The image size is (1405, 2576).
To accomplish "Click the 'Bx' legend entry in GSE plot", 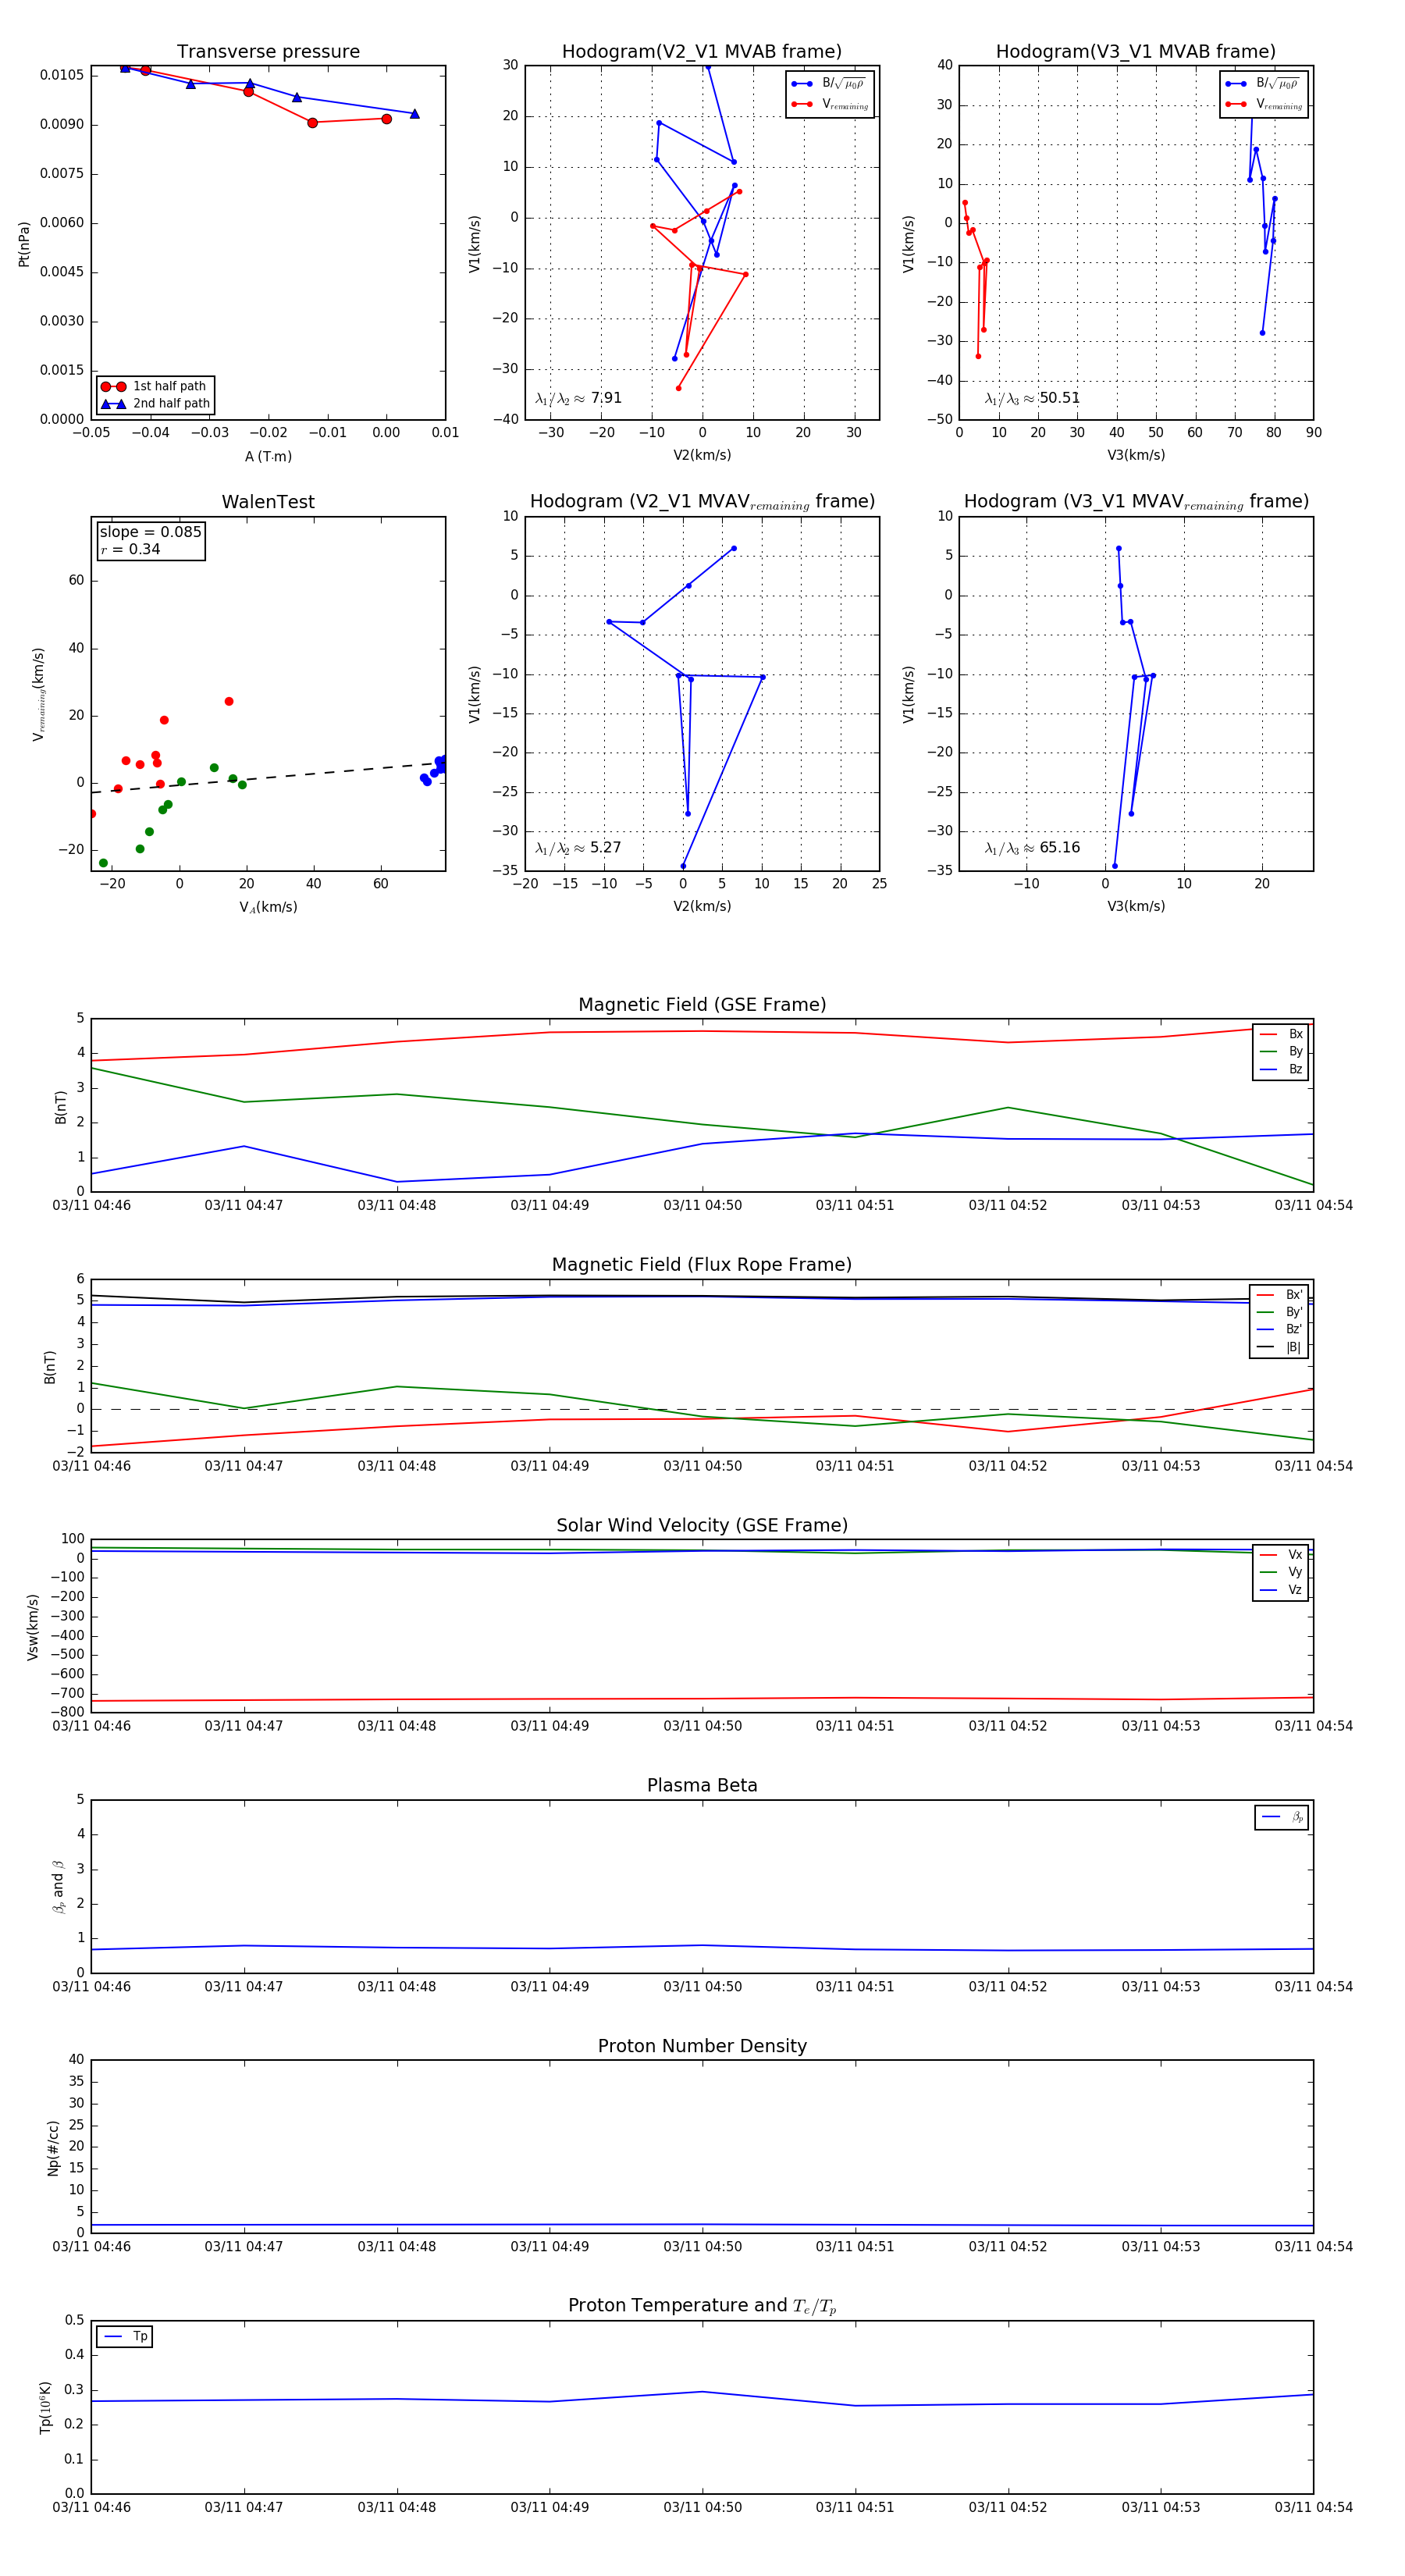I will coord(1282,1034).
